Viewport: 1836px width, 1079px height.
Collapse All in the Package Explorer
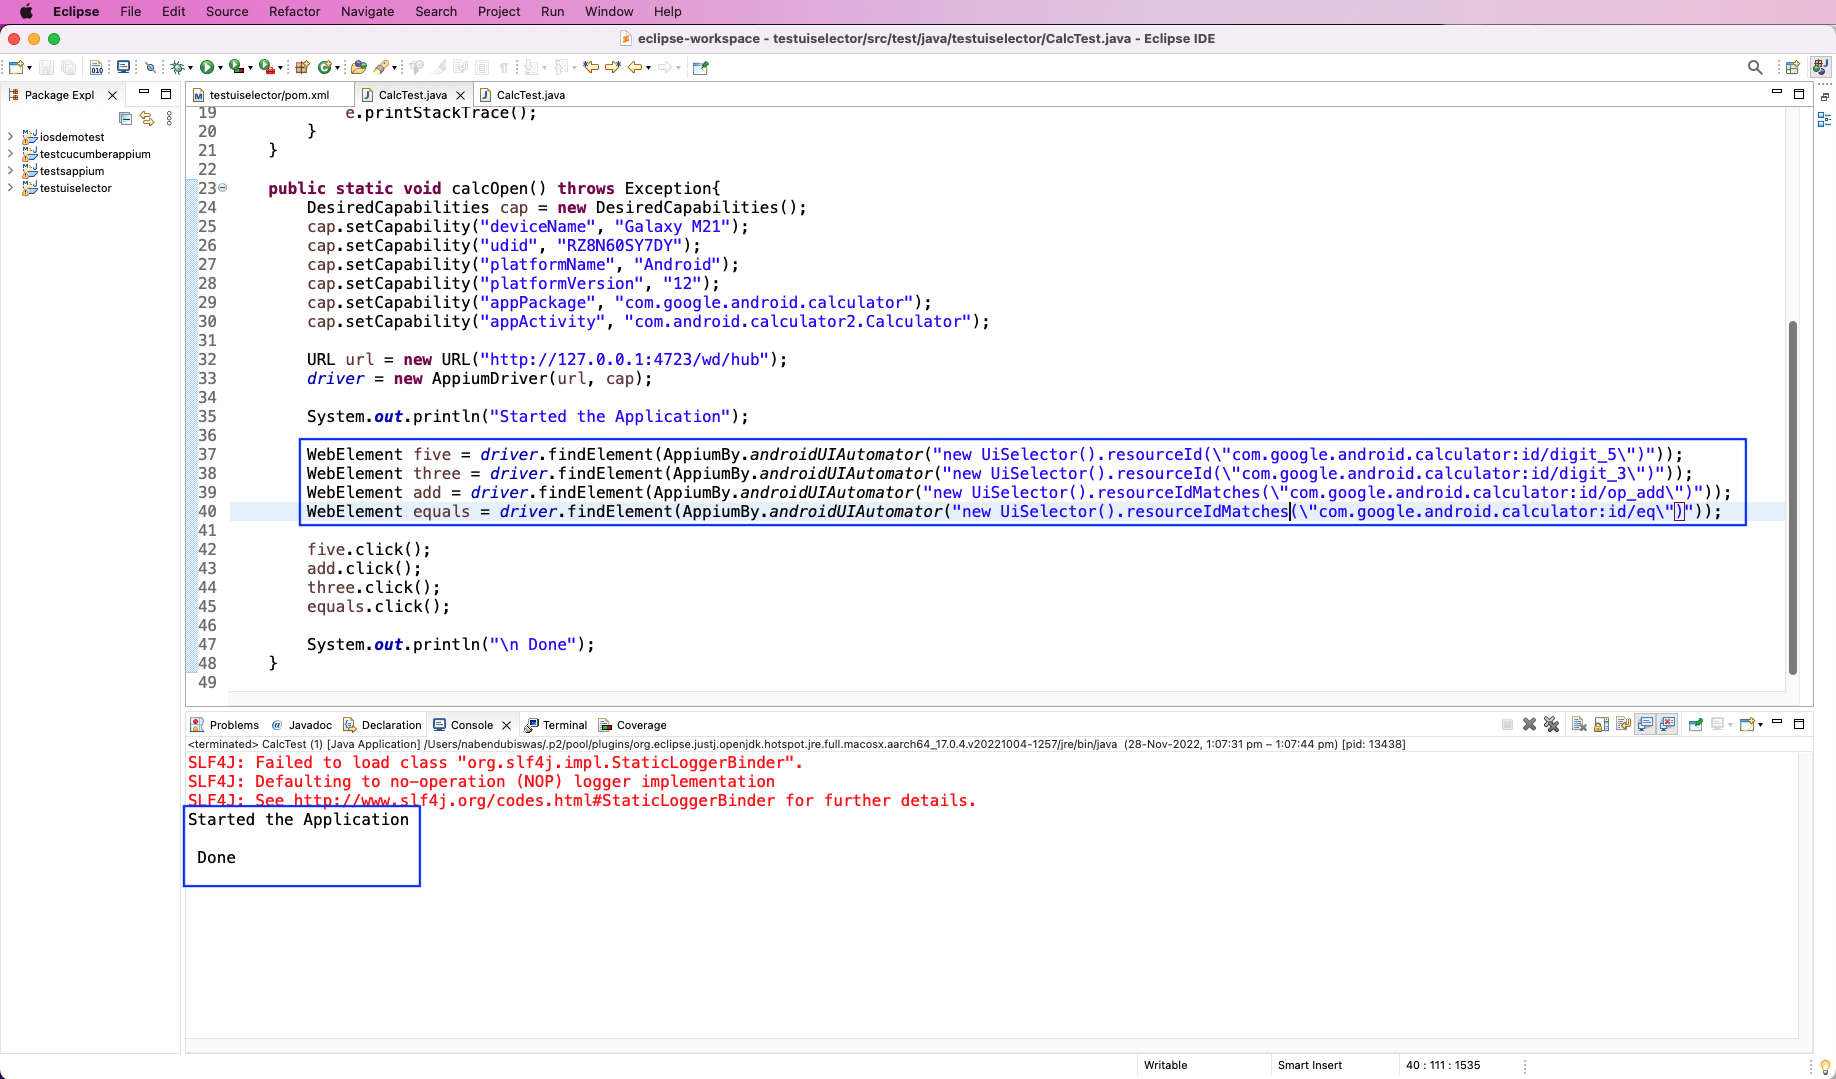tap(126, 118)
